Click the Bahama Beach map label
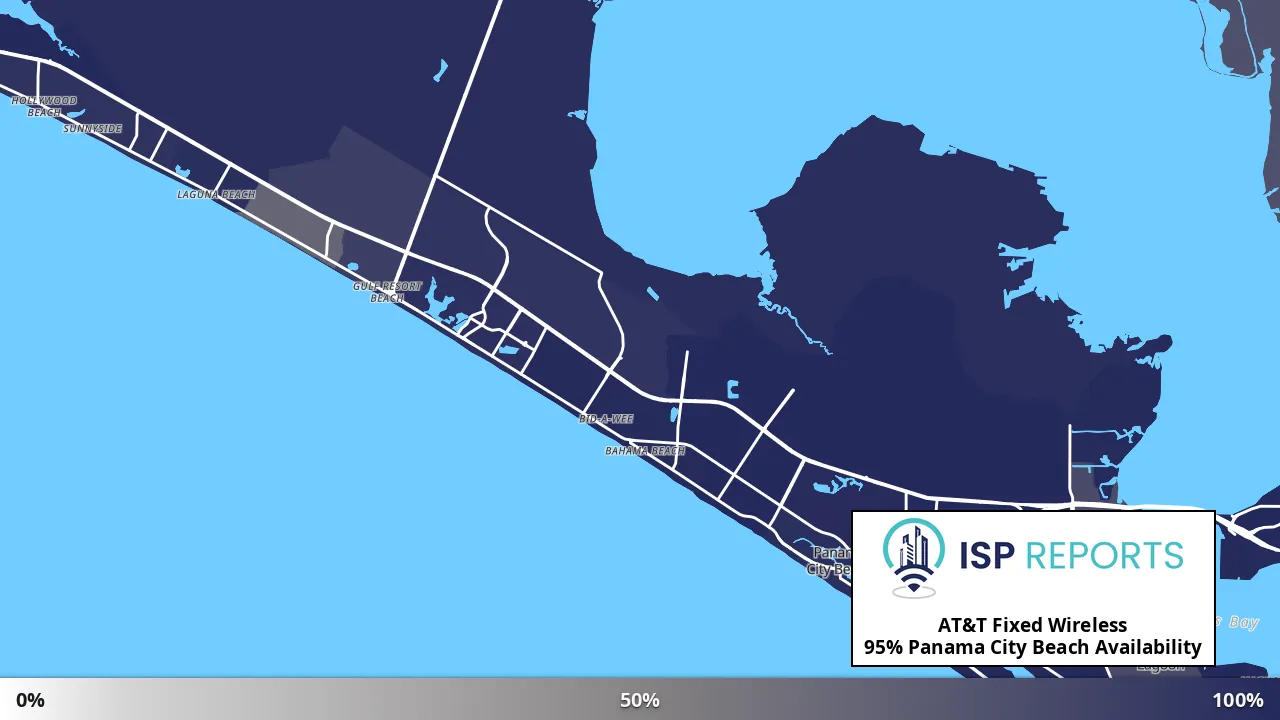This screenshot has width=1280, height=720. (645, 451)
